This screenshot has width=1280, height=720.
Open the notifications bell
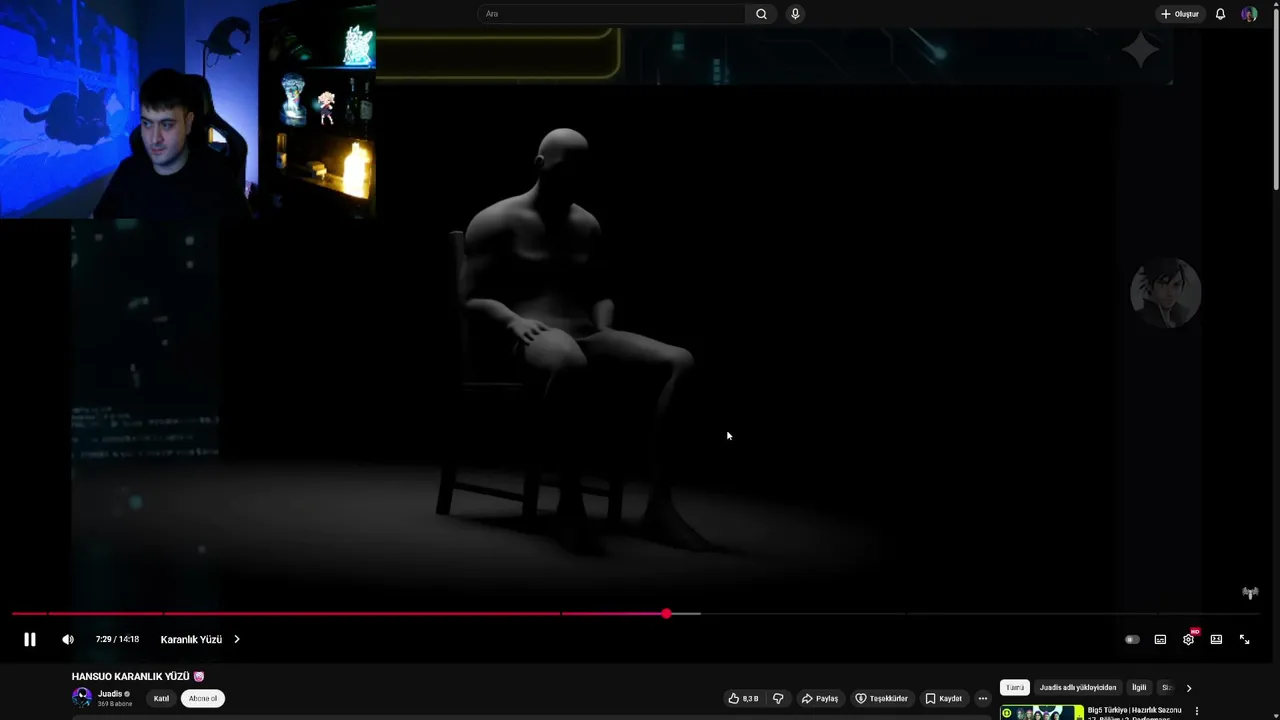[x=1220, y=14]
